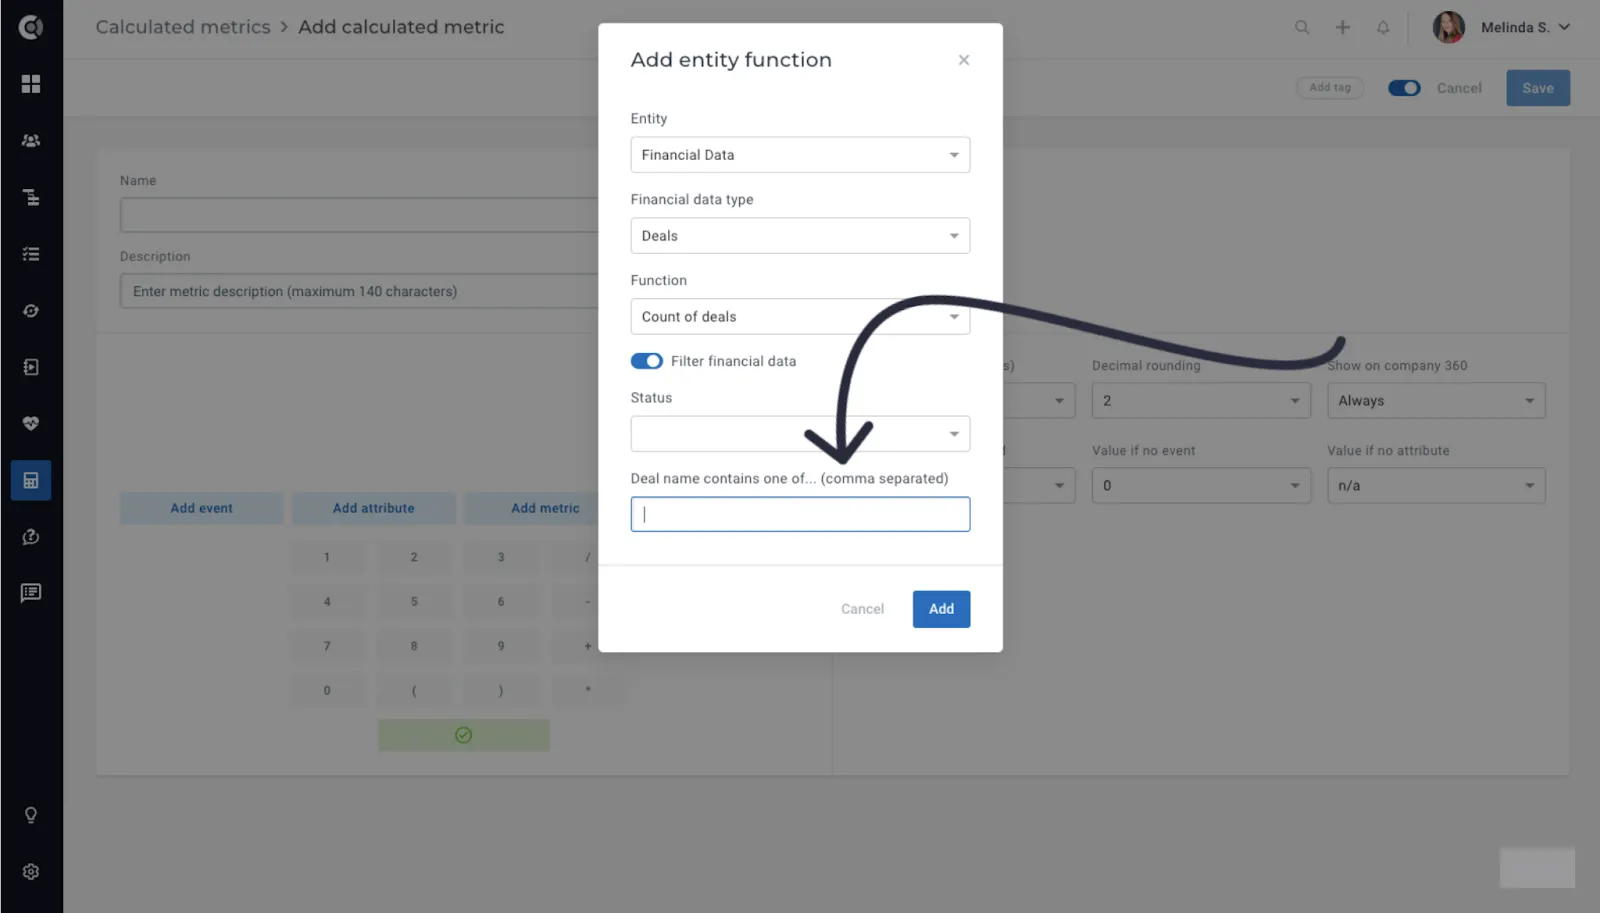1600x913 pixels.
Task: Click the green checkmark validate button
Action: [x=464, y=735]
